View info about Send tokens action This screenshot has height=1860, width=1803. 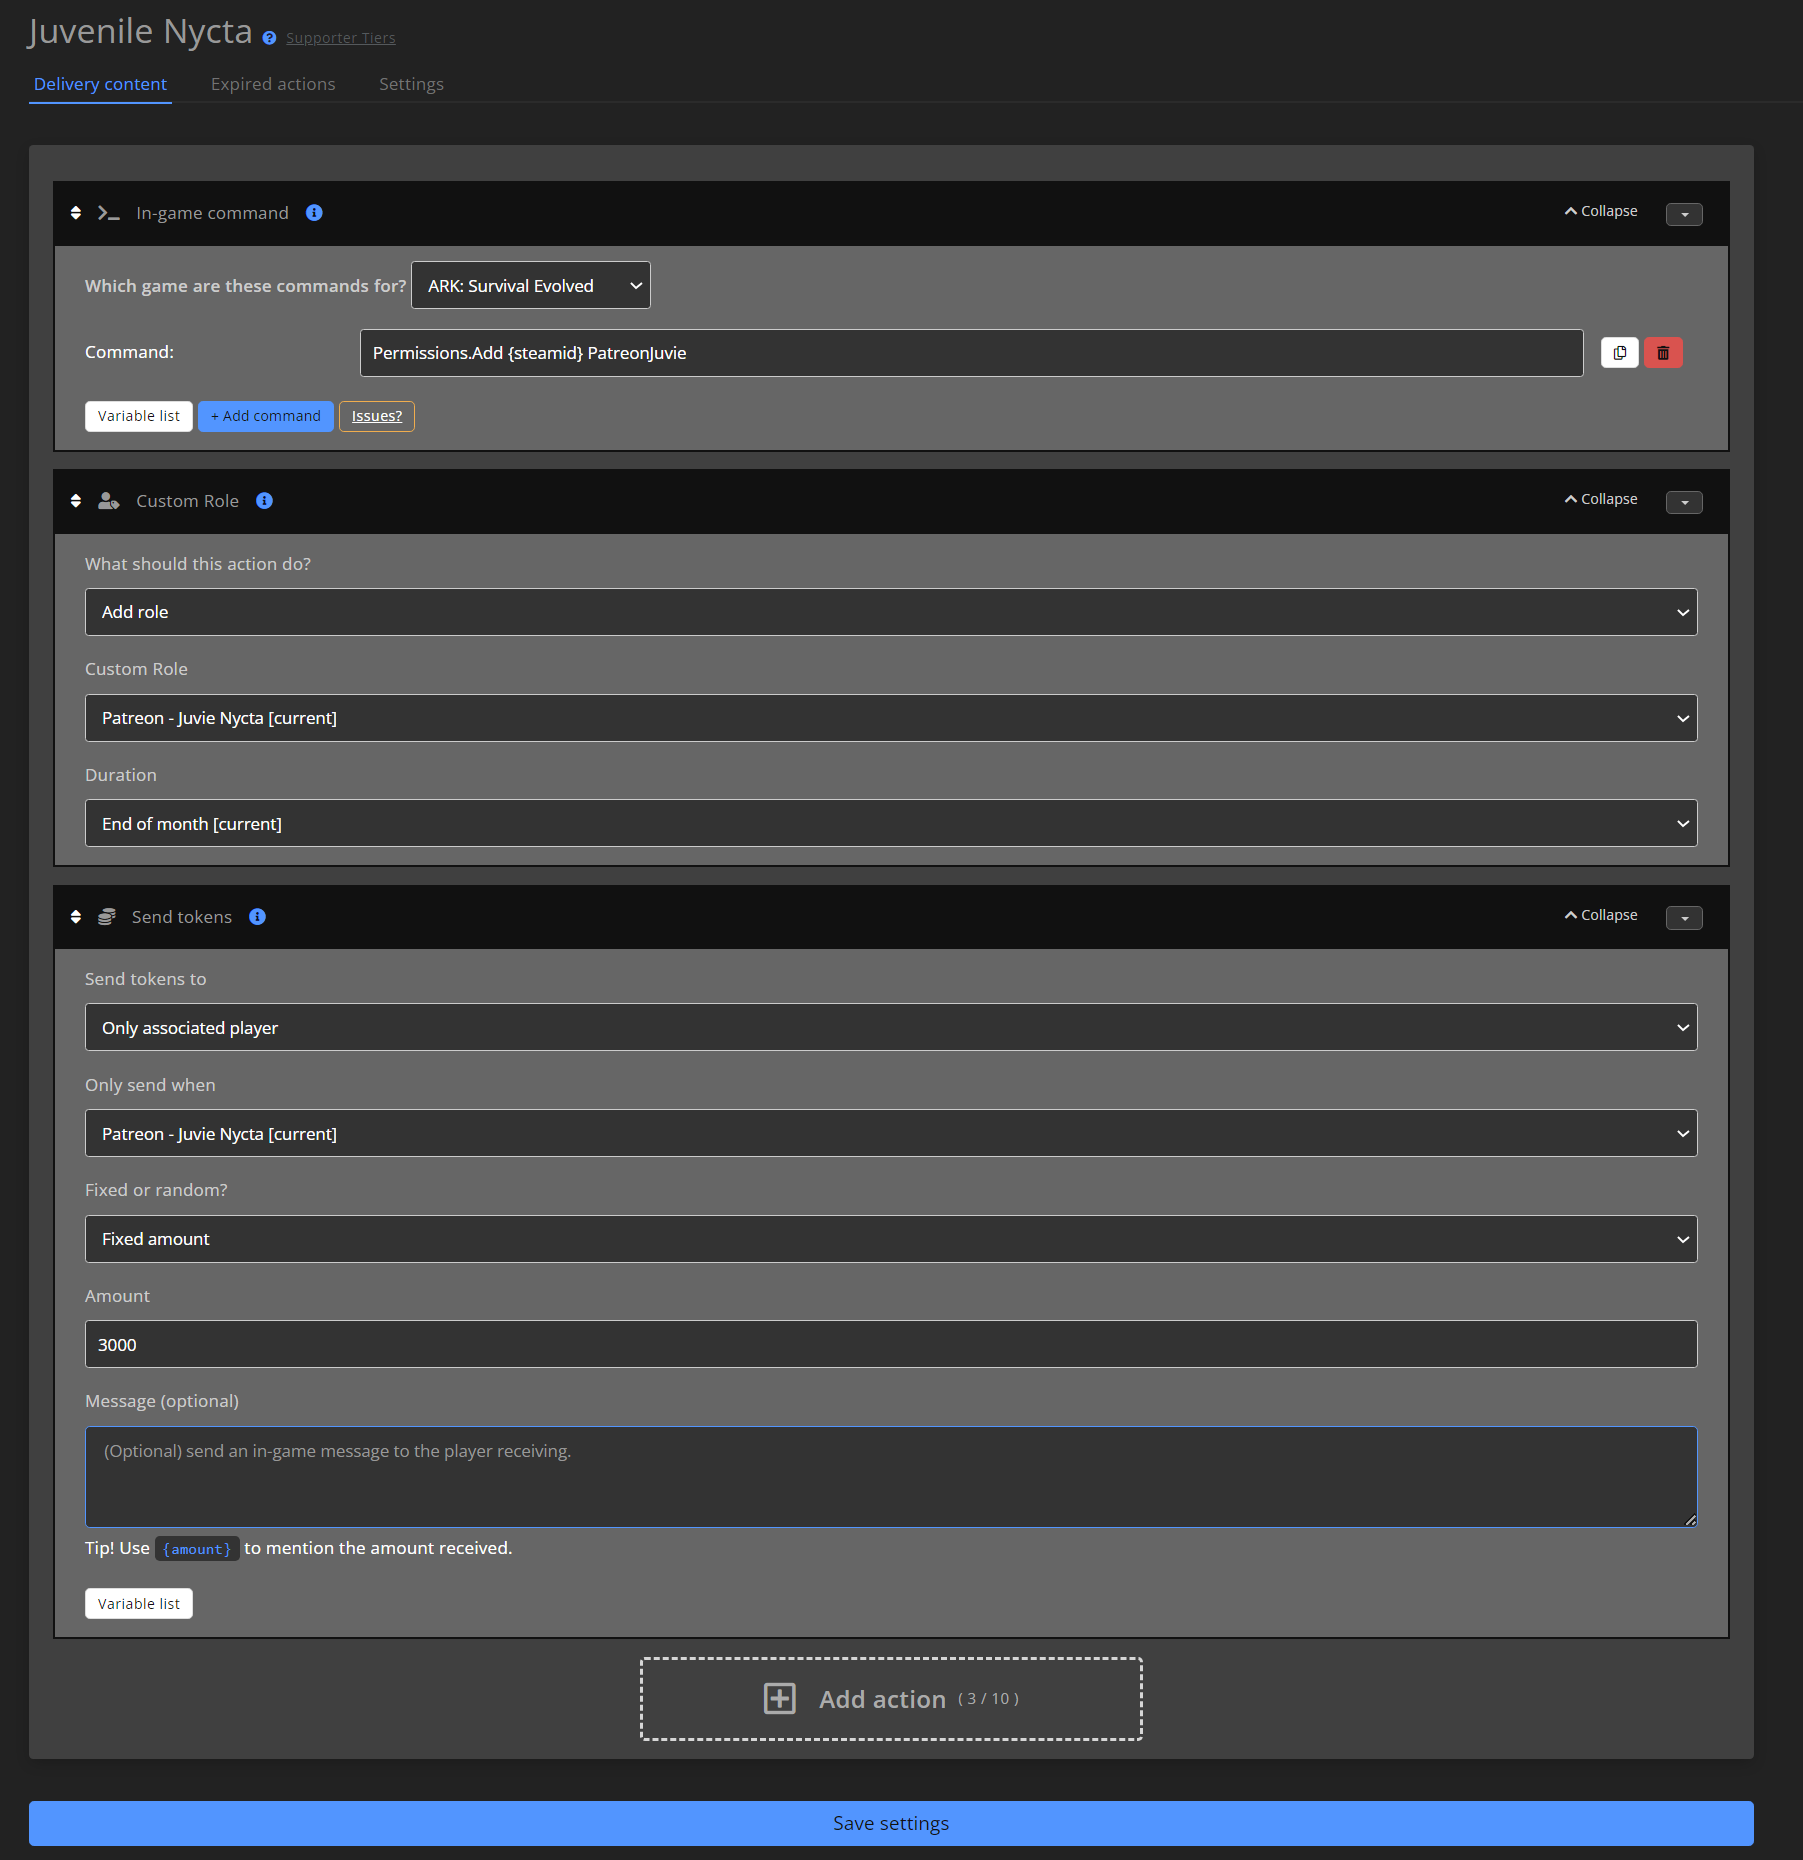coord(257,916)
